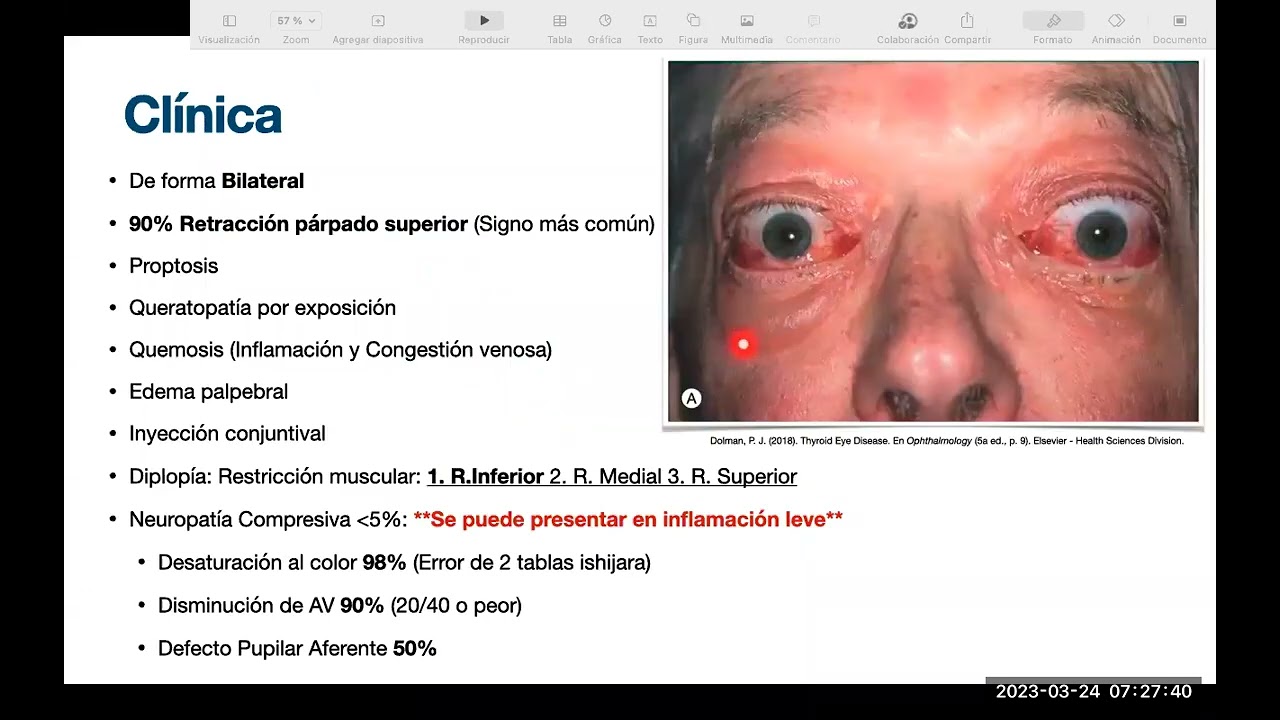Open the Animación sidebar

1116,28
